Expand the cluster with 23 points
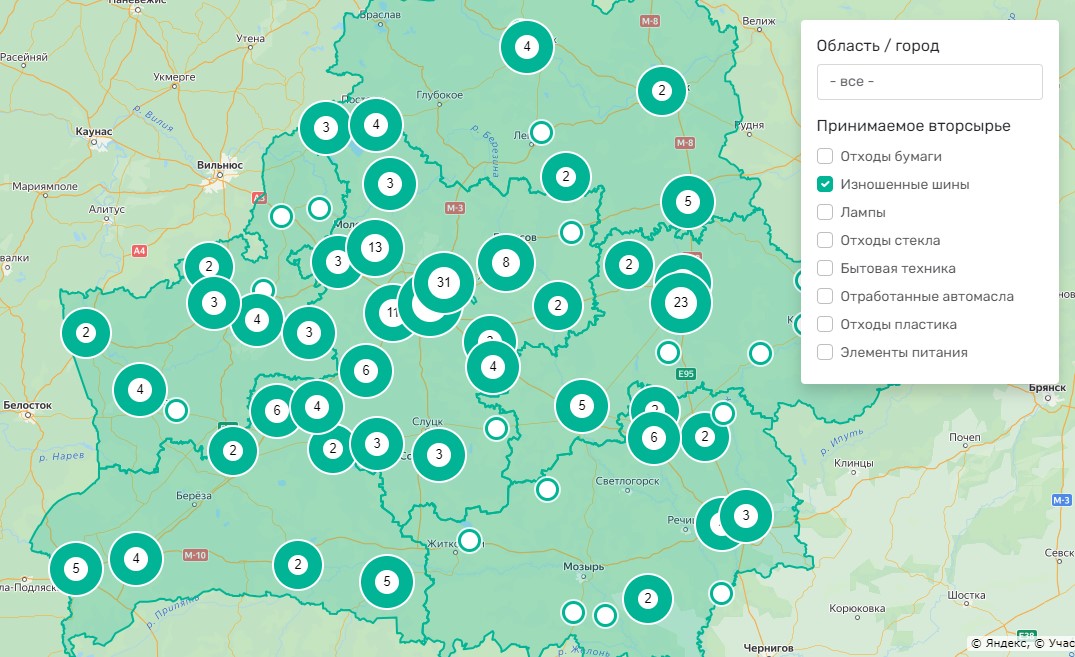Viewport: 1075px width, 657px height. (x=681, y=302)
